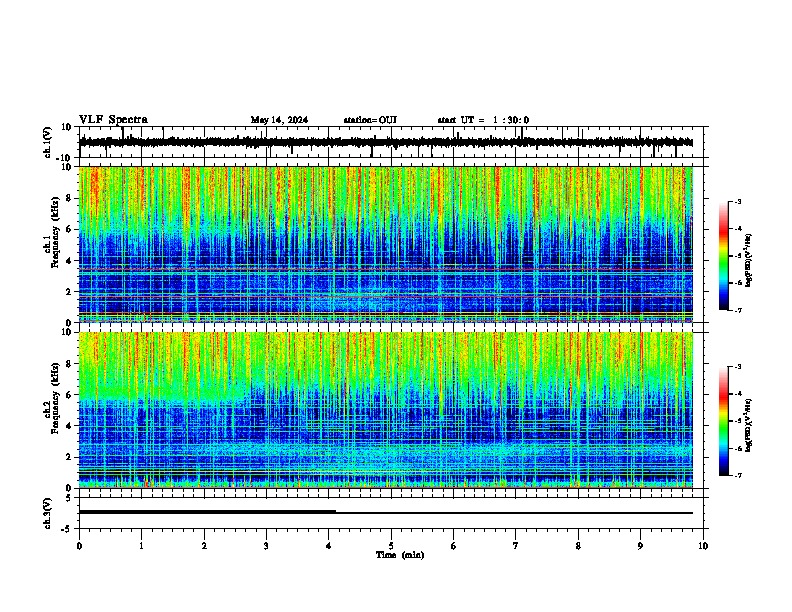This screenshot has height=612, width=792.
Task: Click time-axis tick label "8"
Action: (x=578, y=546)
